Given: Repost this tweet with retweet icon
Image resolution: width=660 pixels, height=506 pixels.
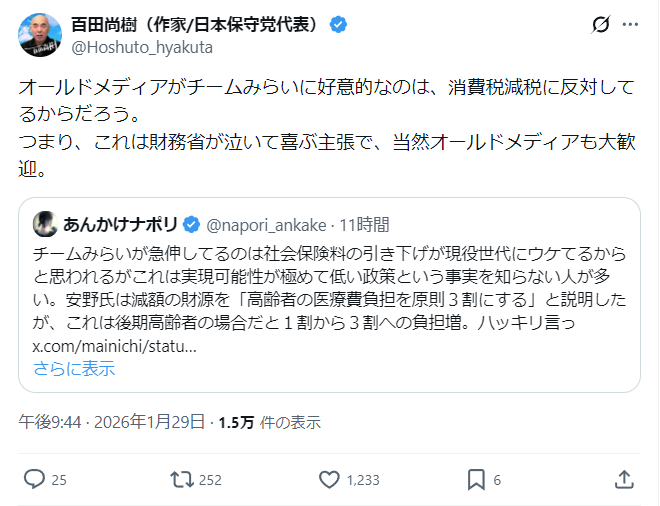Looking at the screenshot, I should 182,479.
